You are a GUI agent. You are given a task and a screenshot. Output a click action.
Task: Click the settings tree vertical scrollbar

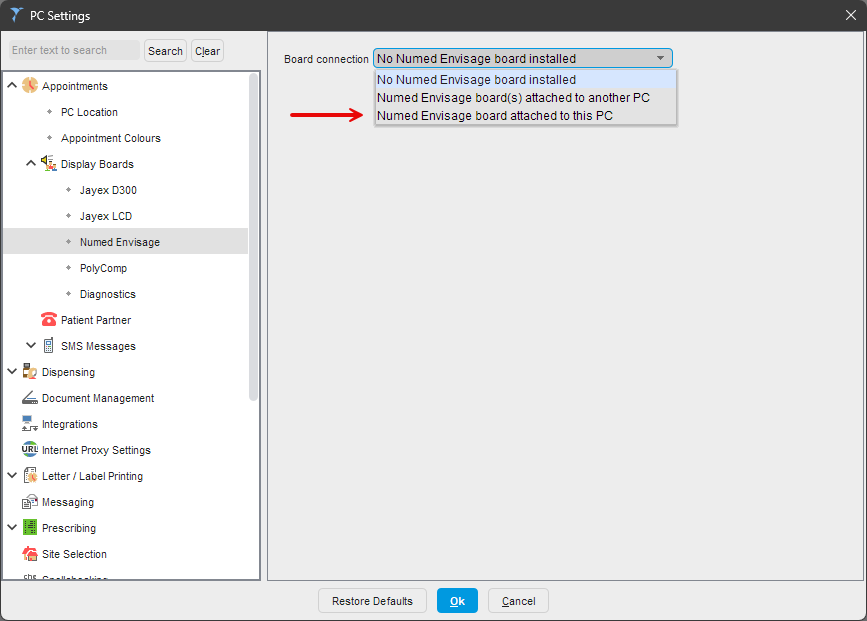[x=254, y=240]
